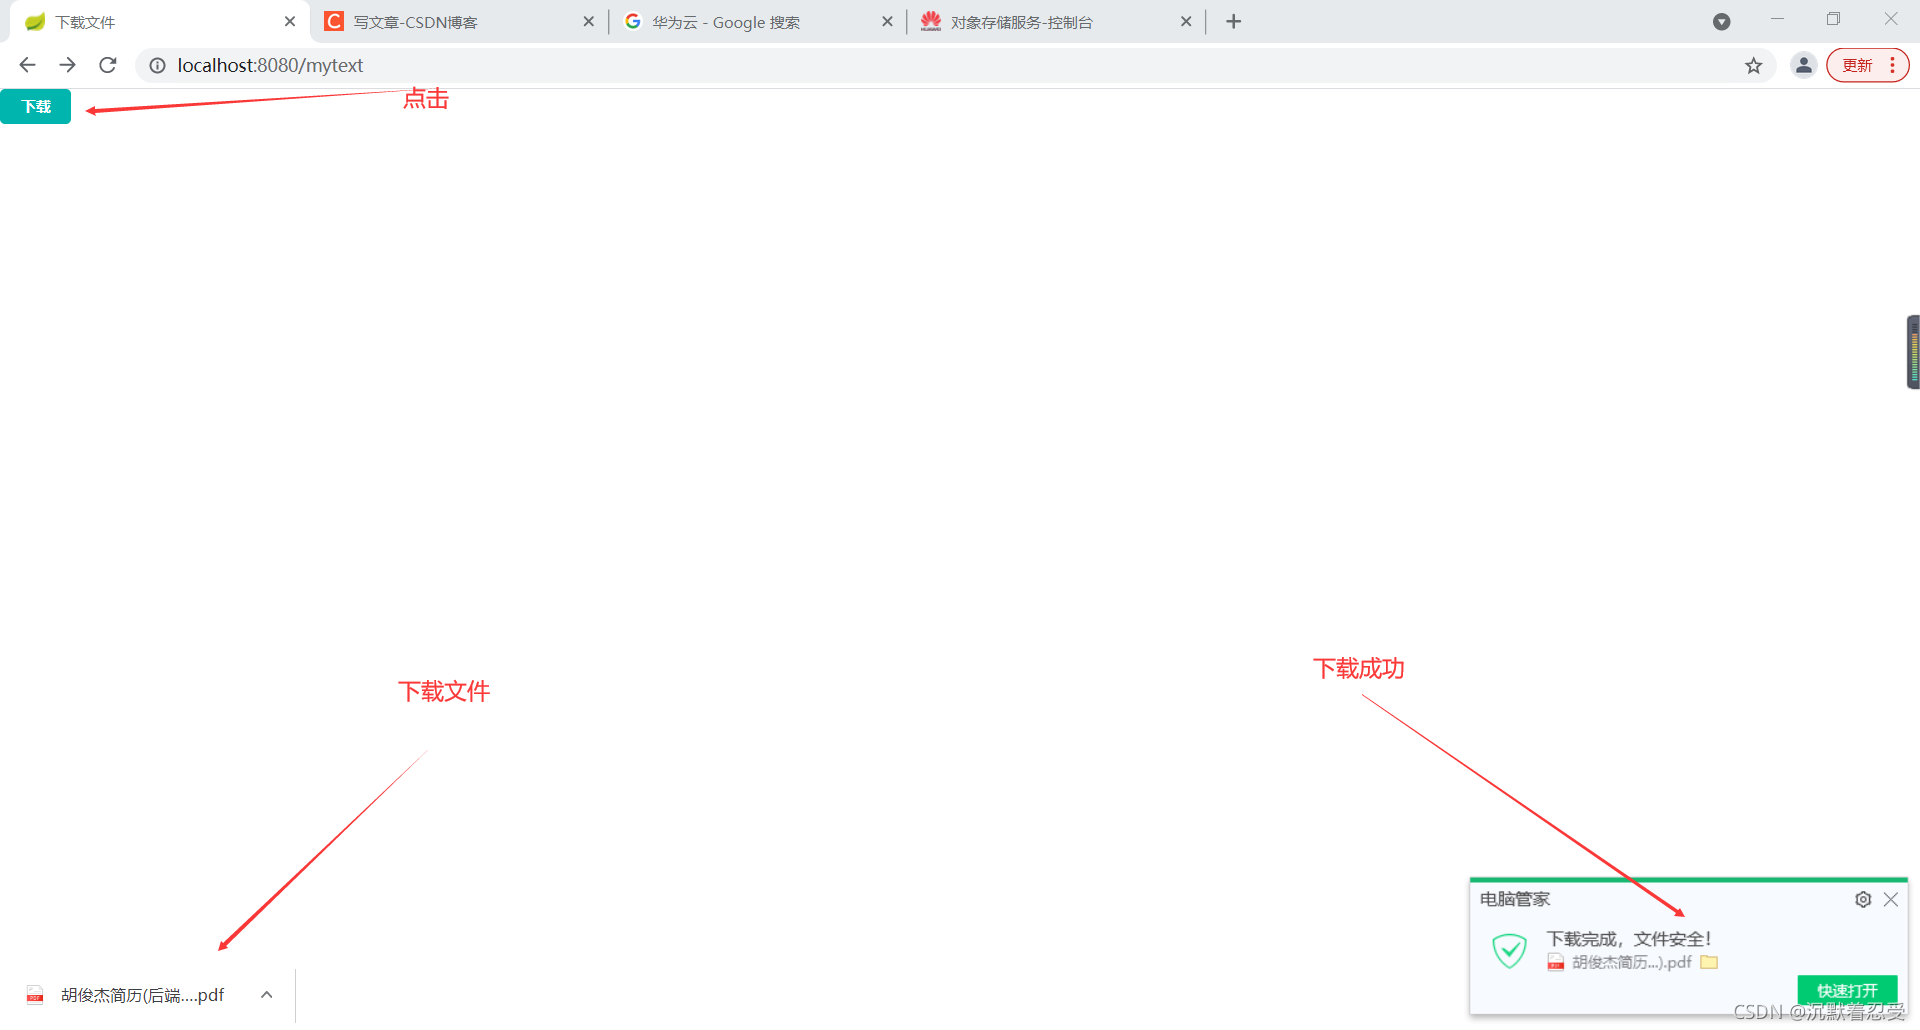Go back to the previous page

27,65
